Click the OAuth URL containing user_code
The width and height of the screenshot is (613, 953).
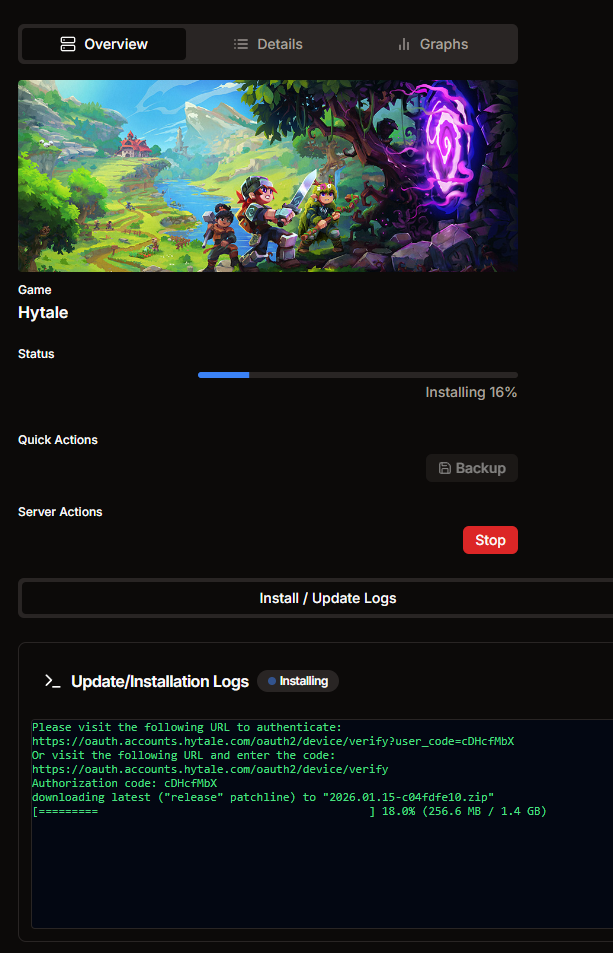(273, 741)
